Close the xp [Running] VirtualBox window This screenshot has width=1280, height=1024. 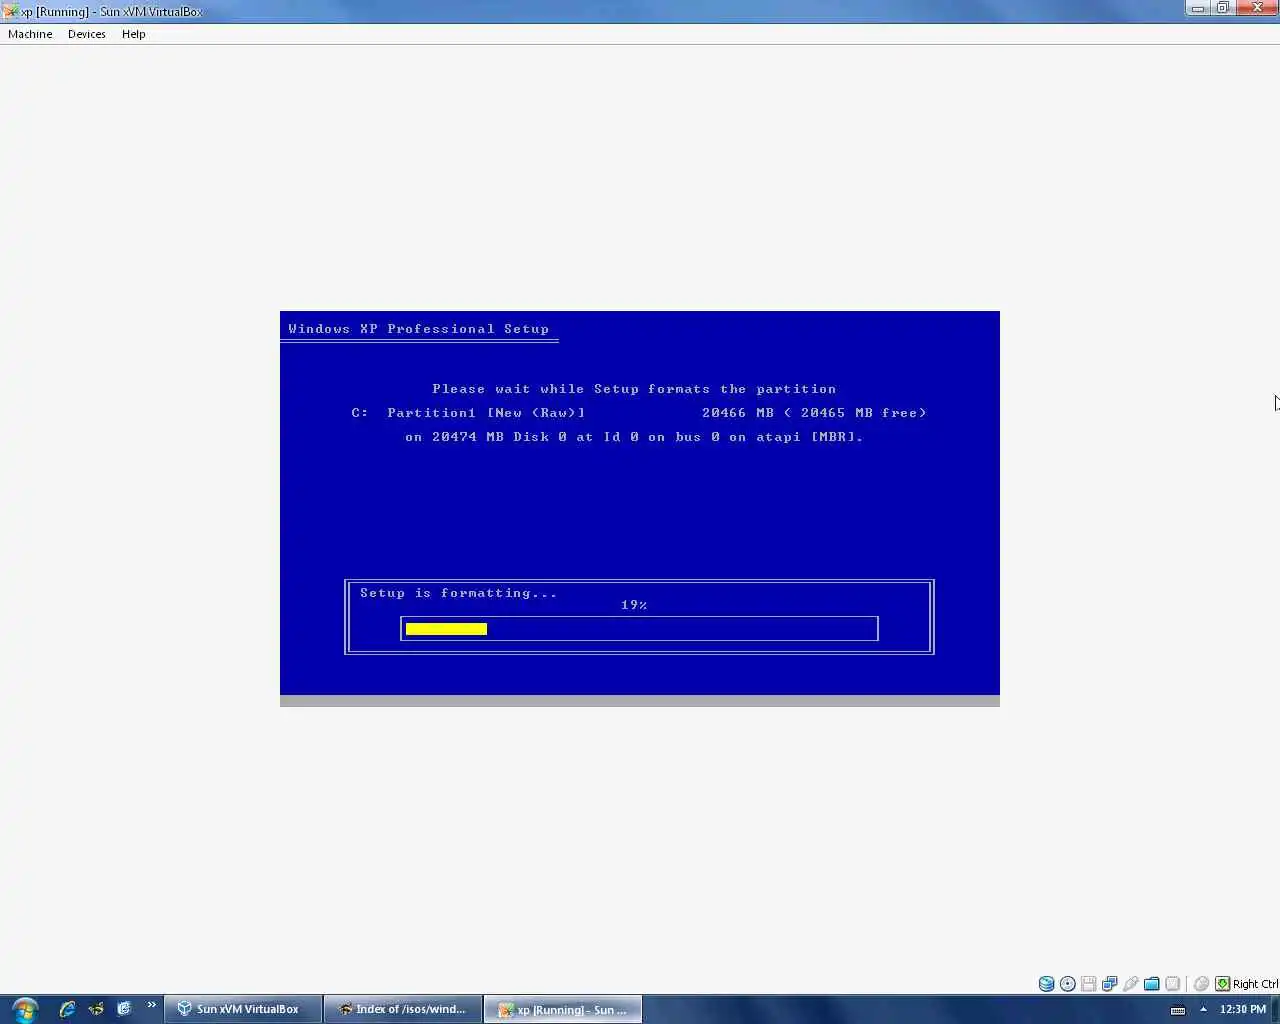pyautogui.click(x=1257, y=8)
